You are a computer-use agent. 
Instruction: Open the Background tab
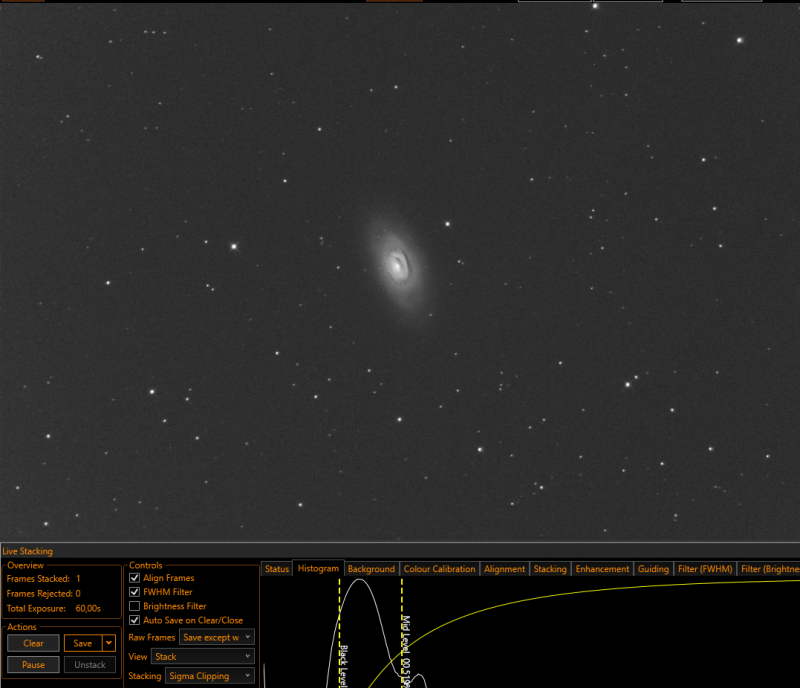[371, 569]
